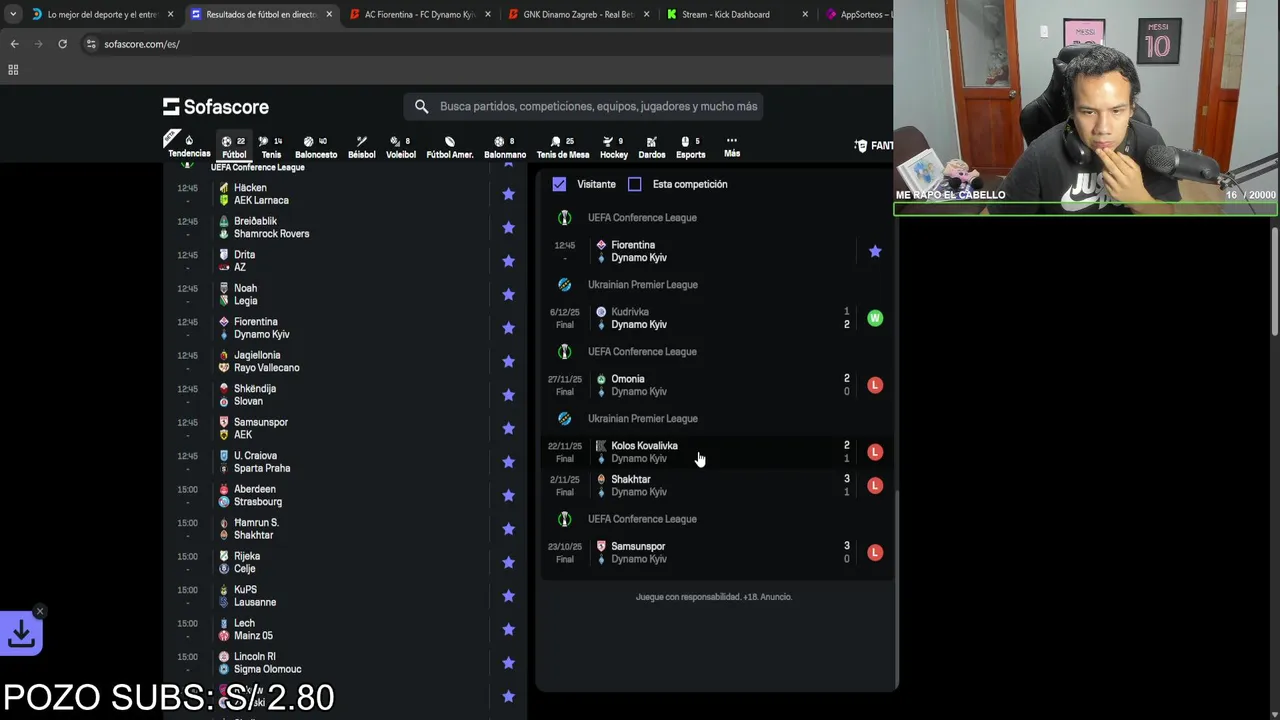
Task: Open the W result badge for Kudrivka match
Action: click(875, 318)
